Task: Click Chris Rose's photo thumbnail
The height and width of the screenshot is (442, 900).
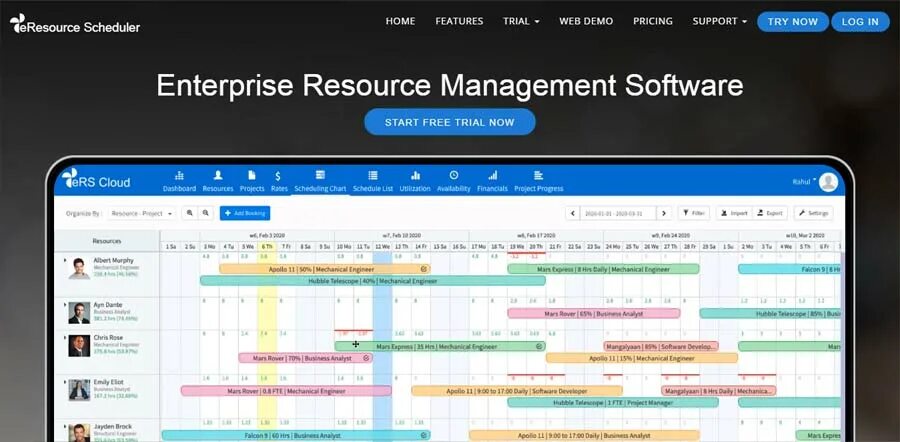Action: point(79,346)
